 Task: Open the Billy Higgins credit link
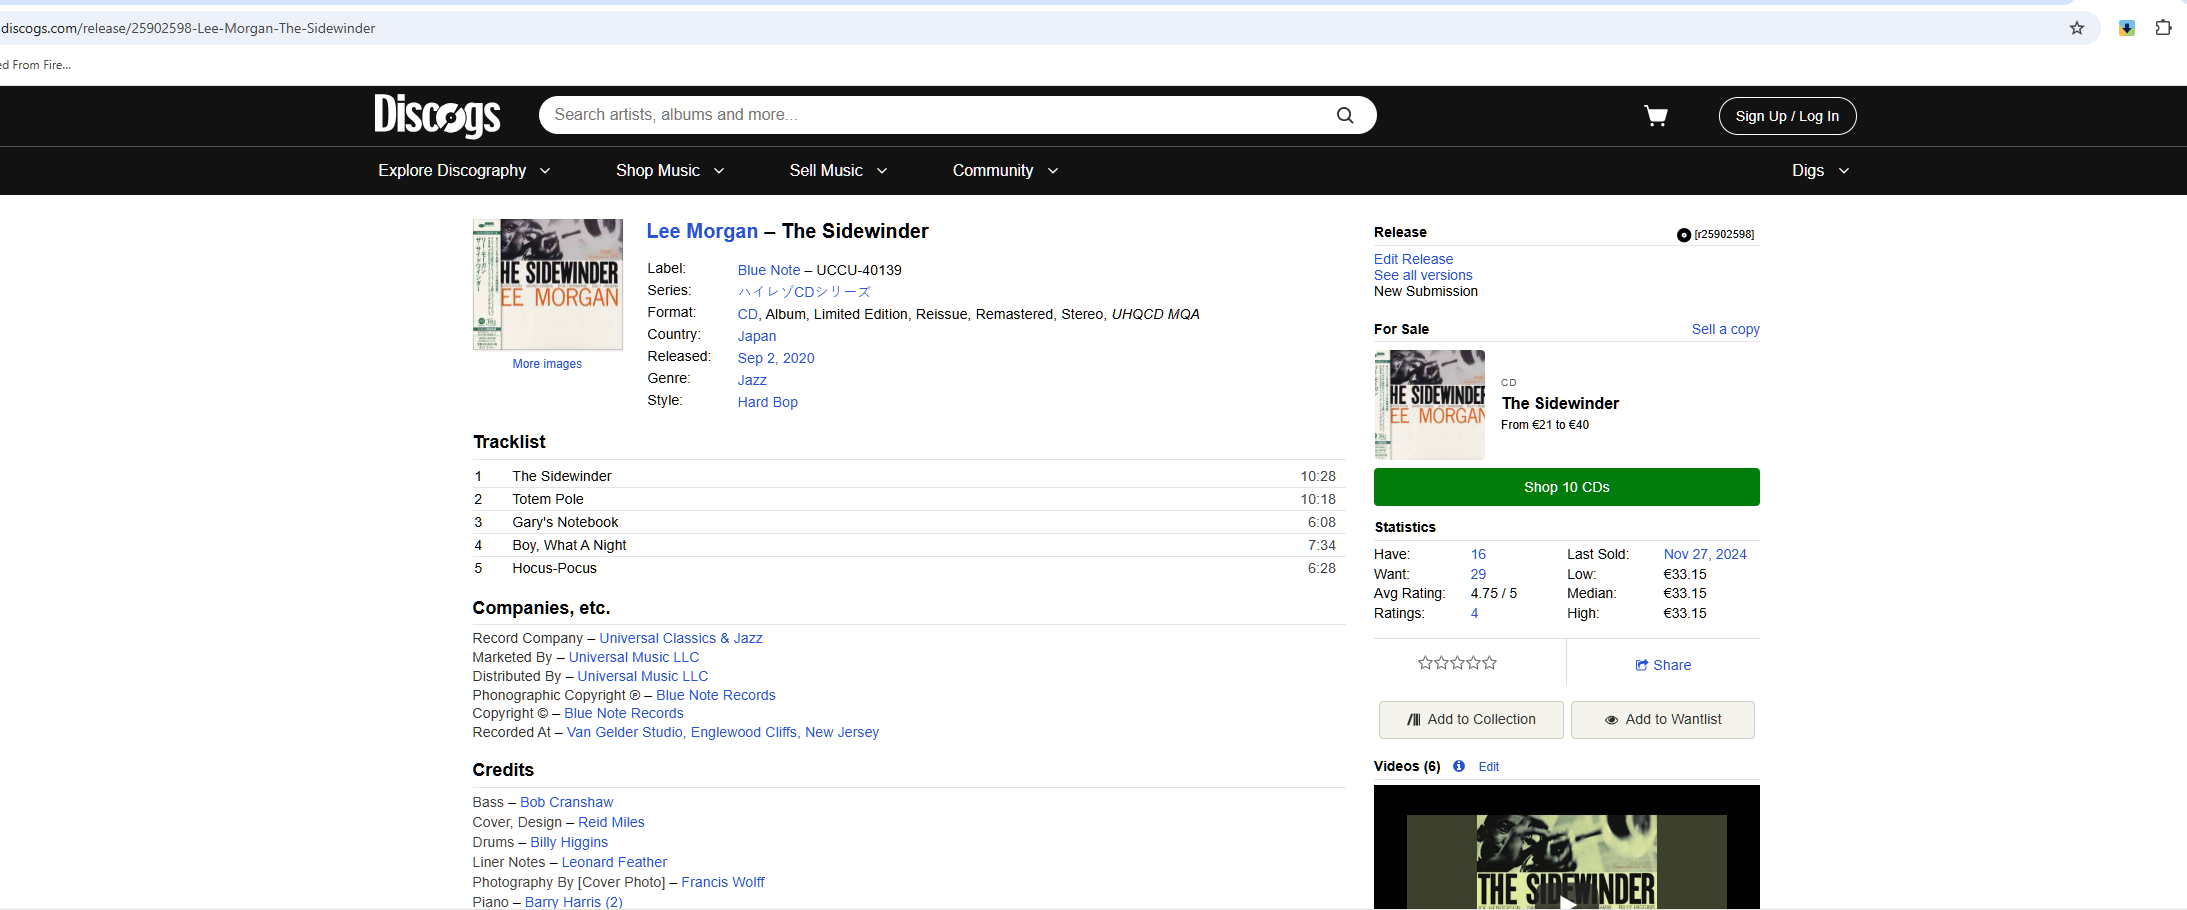pos(569,842)
